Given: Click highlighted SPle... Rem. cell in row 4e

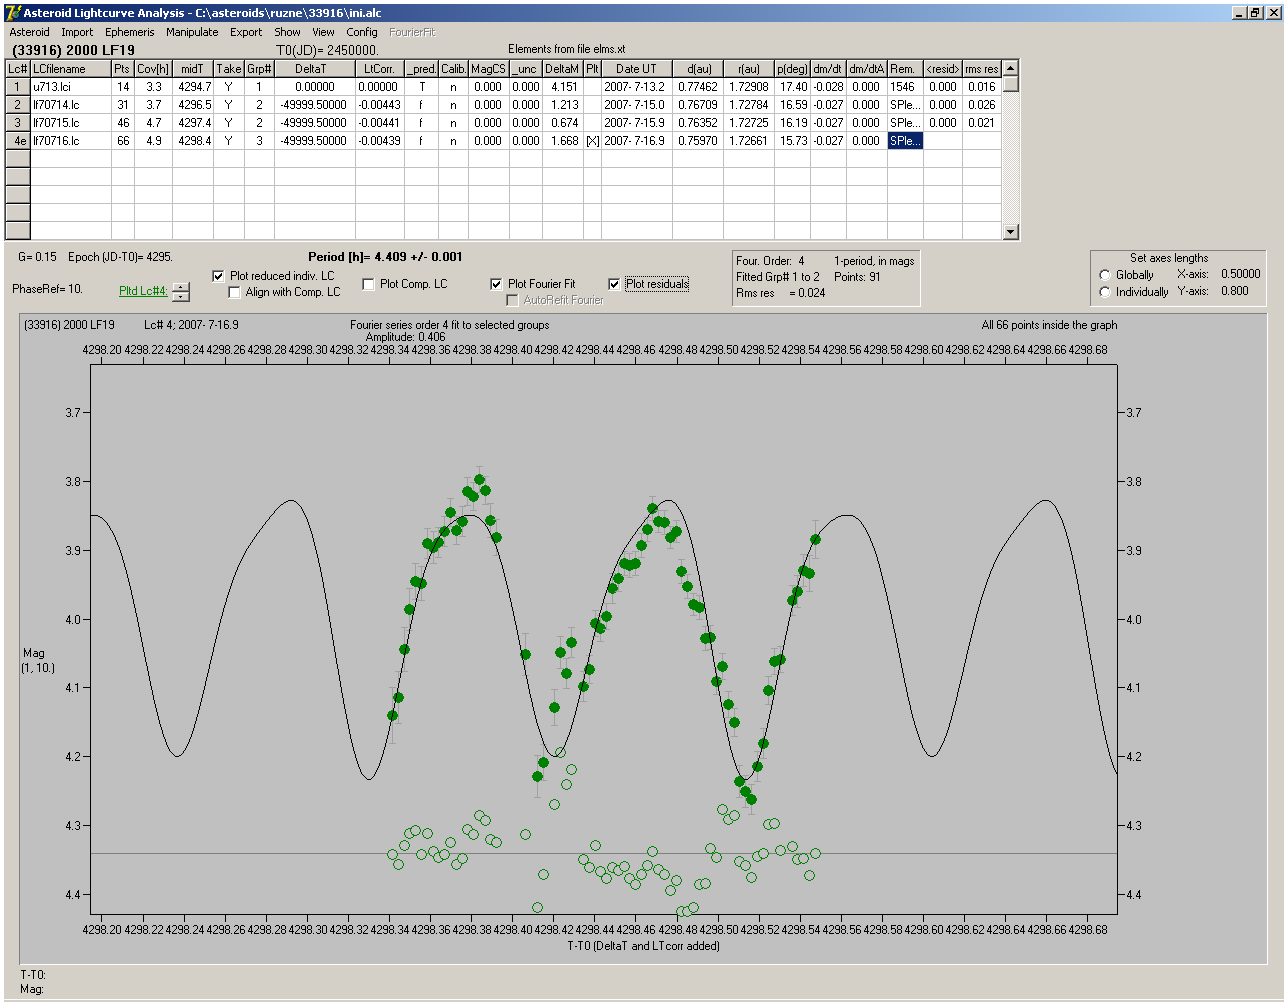Looking at the screenshot, I should pos(905,141).
